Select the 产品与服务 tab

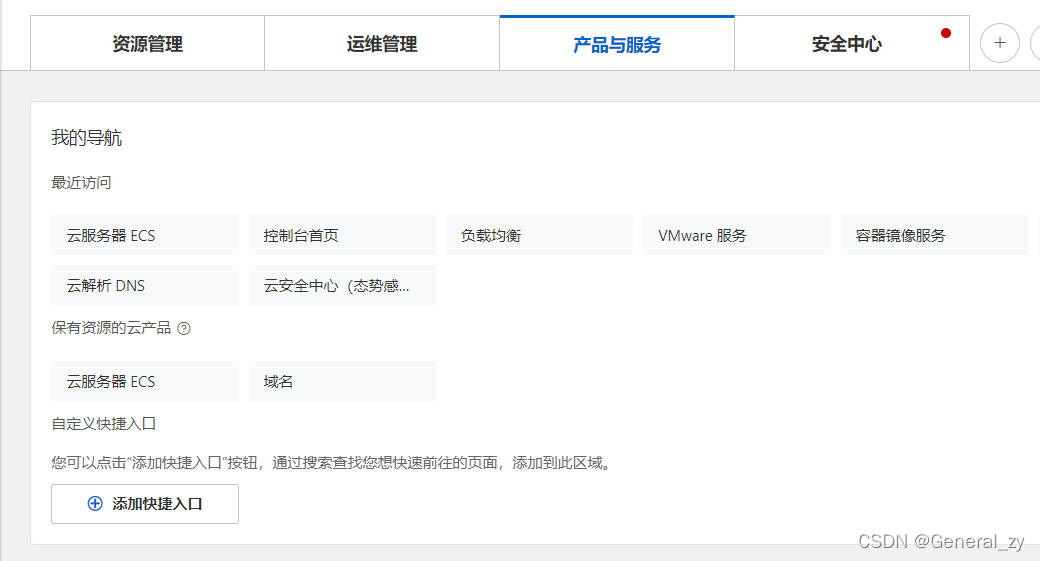point(617,44)
